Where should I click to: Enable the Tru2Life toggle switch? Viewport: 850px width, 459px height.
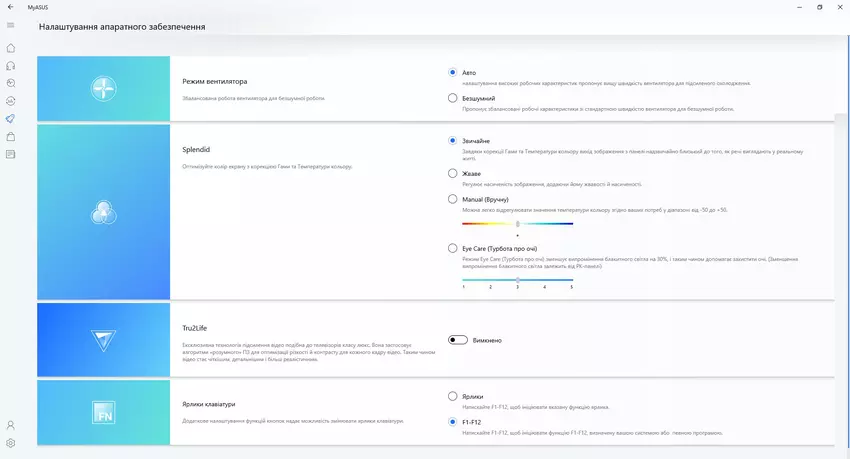coord(458,340)
